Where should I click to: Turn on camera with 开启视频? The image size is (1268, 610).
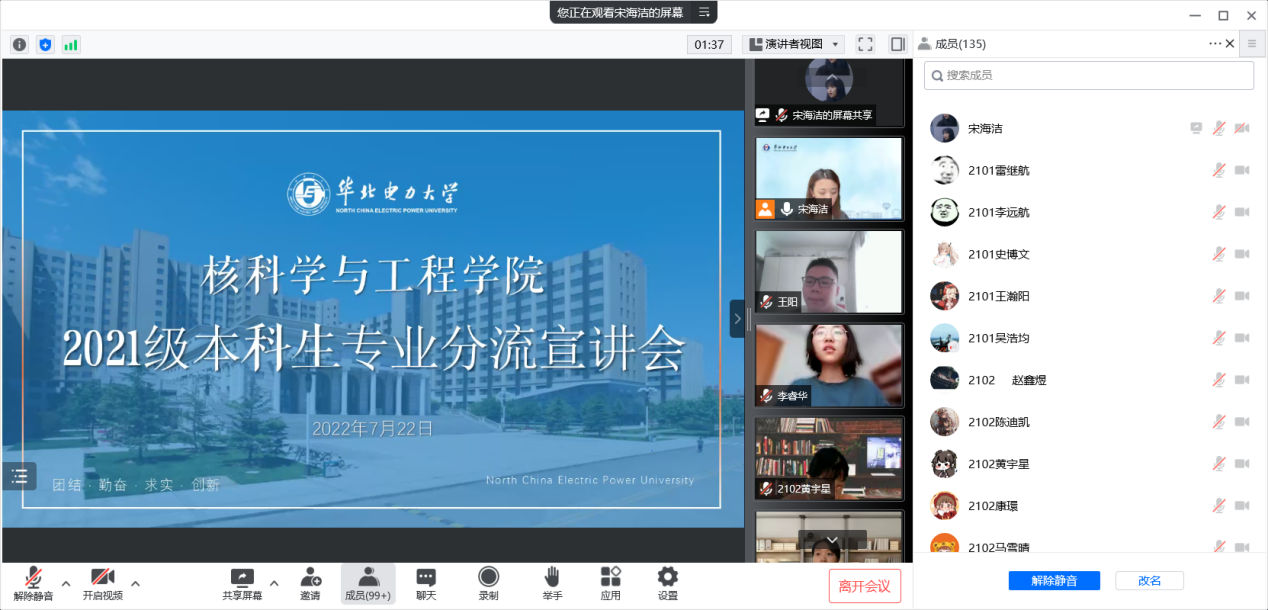pos(102,583)
